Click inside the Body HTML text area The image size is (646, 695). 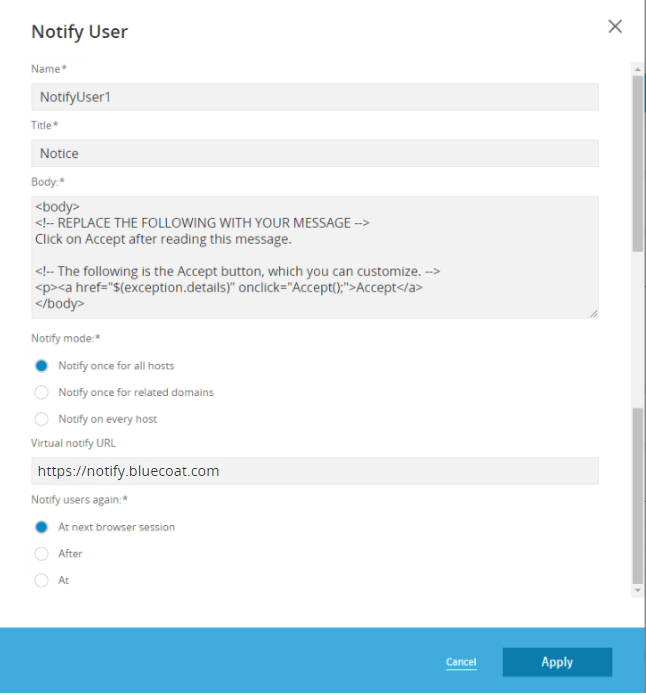pyautogui.click(x=315, y=257)
